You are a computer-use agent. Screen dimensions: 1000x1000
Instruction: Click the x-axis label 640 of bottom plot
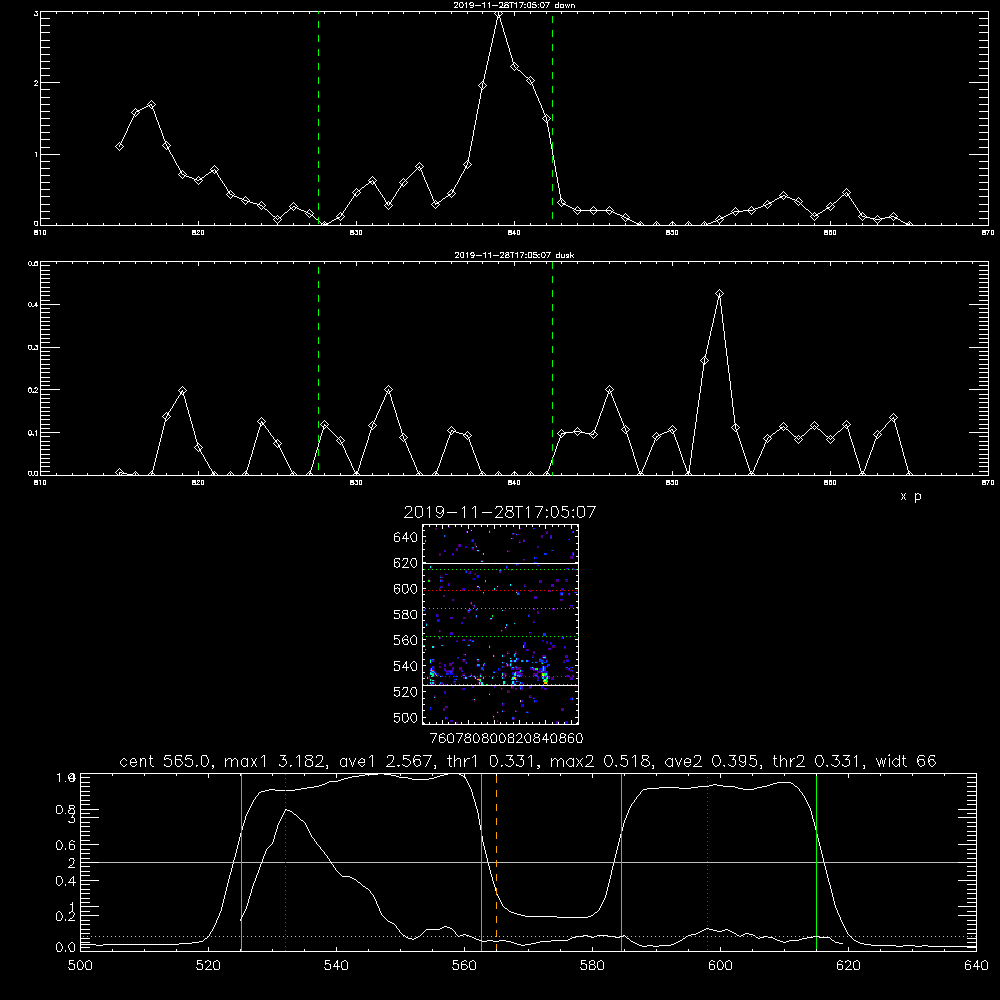(976, 966)
